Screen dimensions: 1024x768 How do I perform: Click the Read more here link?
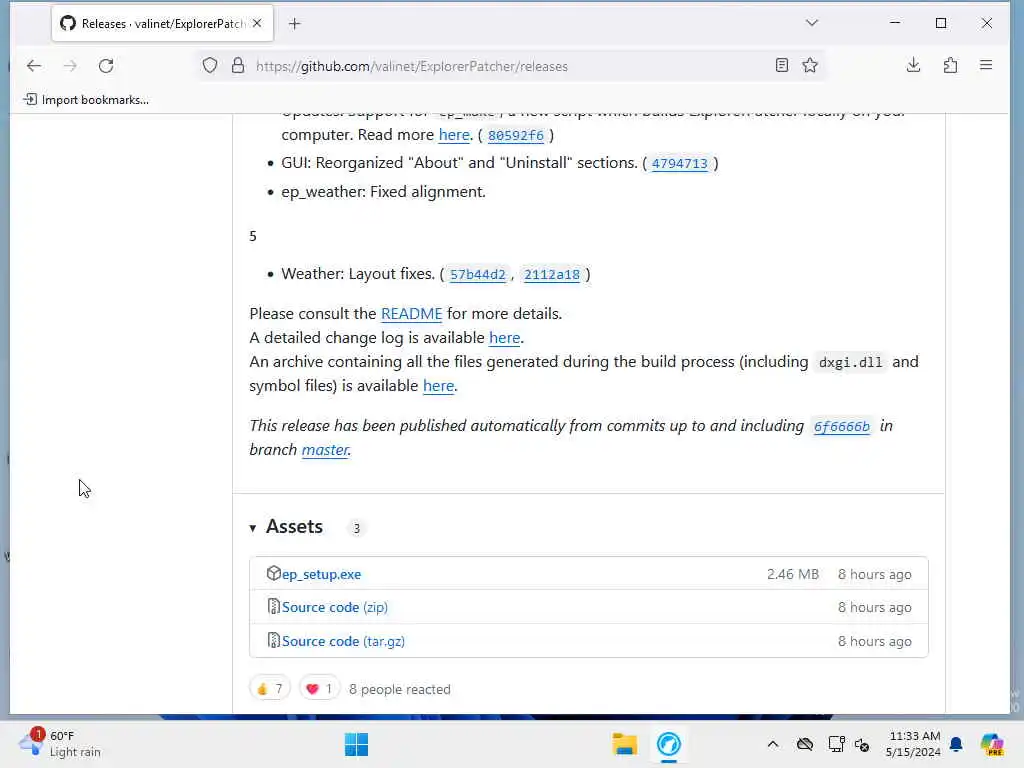tap(454, 135)
